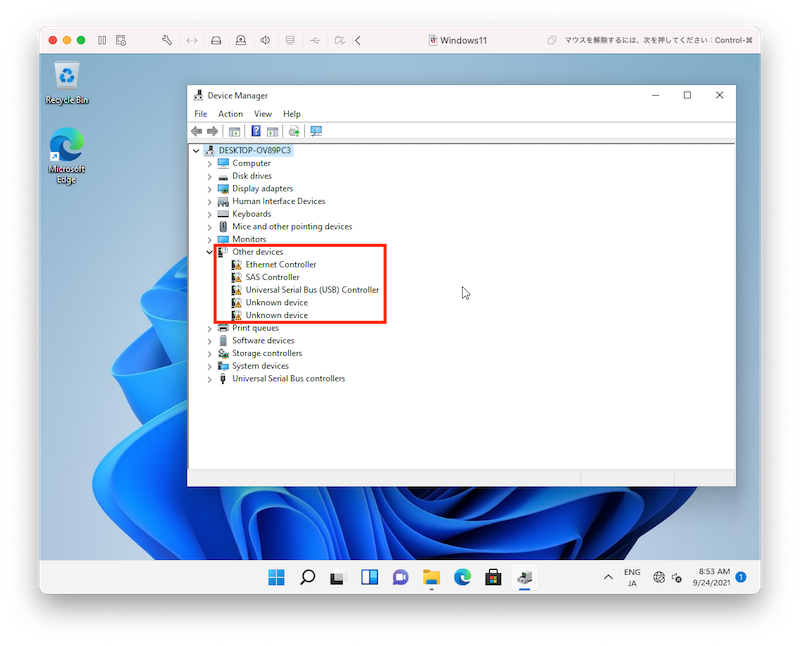This screenshot has width=800, height=646.
Task: Click the muted speaker tray icon
Action: click(677, 578)
